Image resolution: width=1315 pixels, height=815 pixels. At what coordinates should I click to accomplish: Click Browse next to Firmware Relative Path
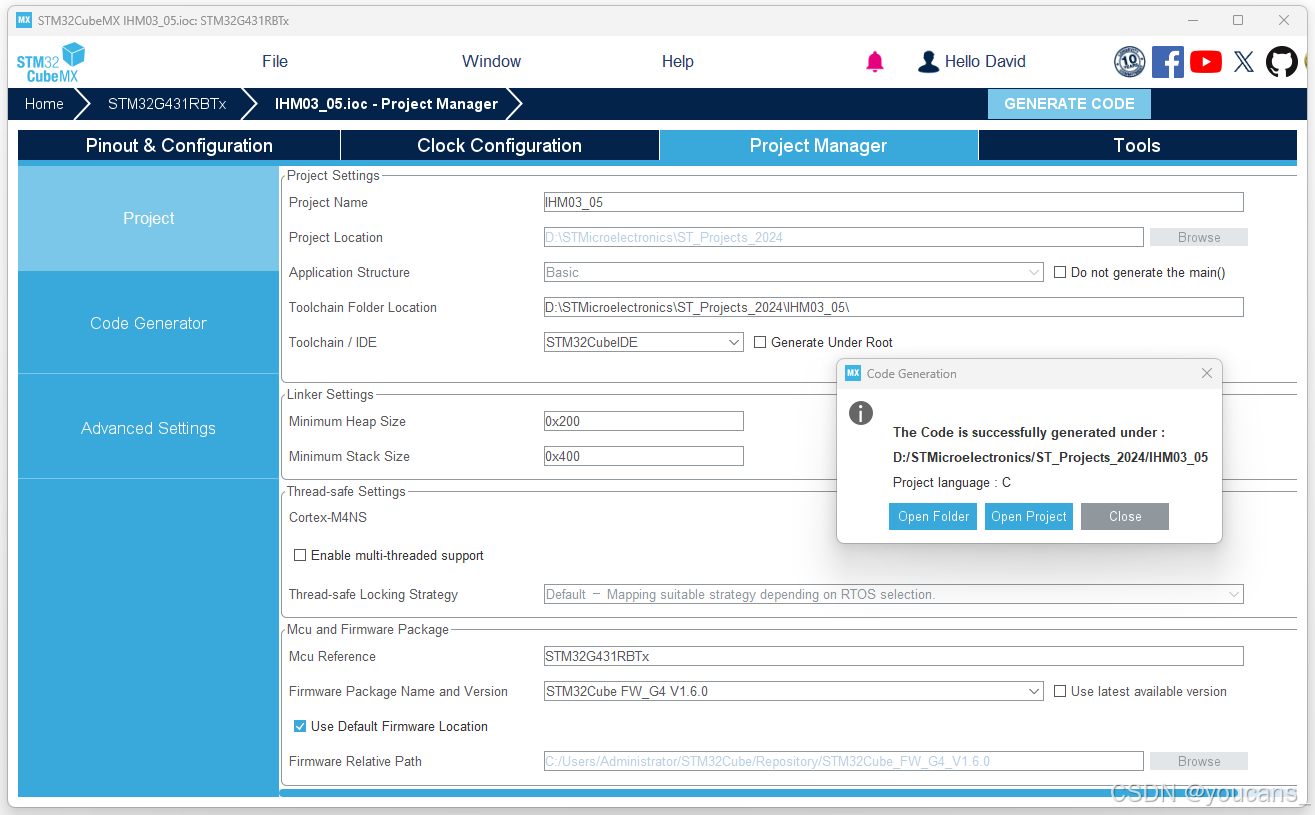1199,761
